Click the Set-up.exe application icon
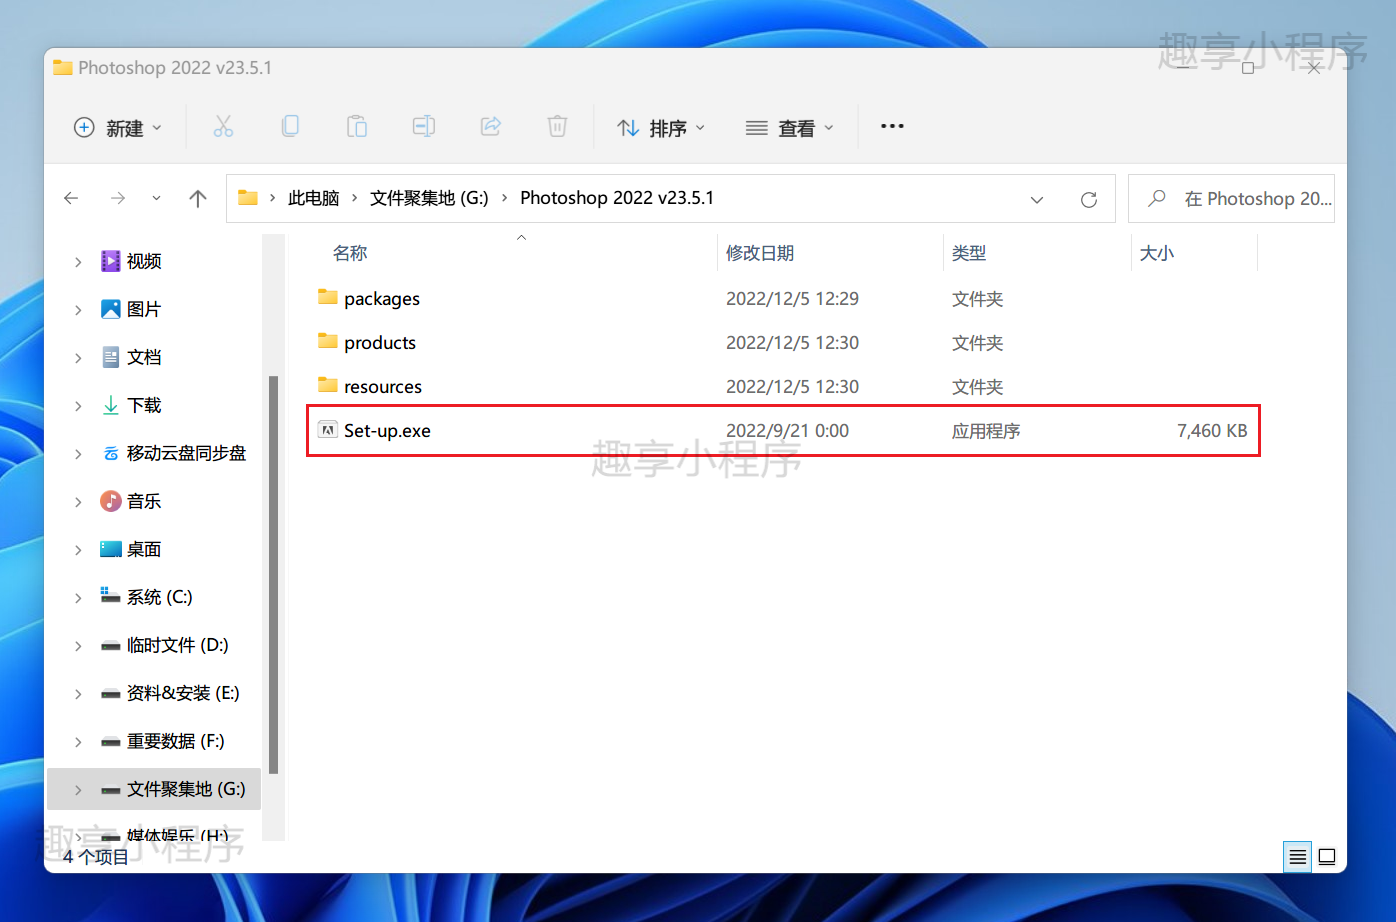The height and width of the screenshot is (922, 1396). click(x=327, y=430)
